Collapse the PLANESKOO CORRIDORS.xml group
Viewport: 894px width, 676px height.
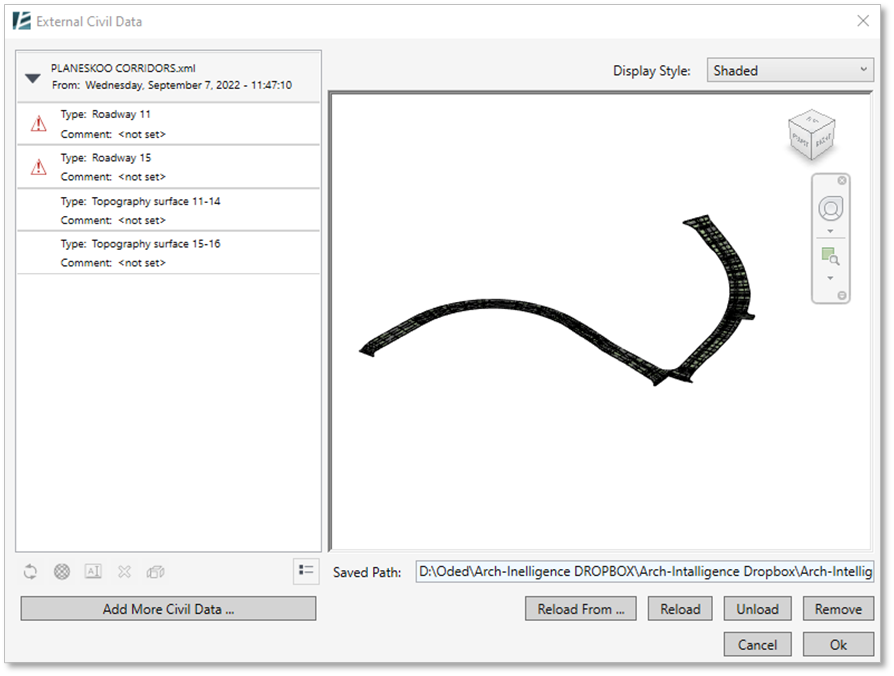click(x=33, y=78)
